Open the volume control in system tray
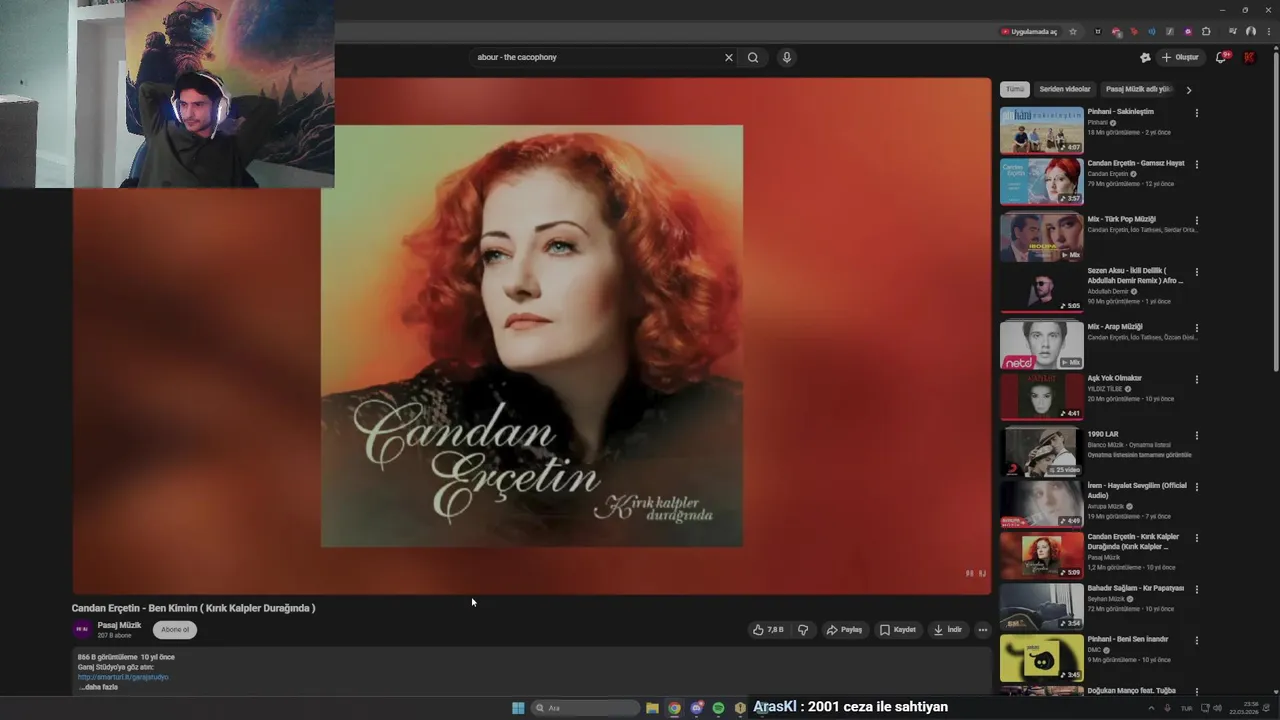This screenshot has height=720, width=1280. pos(1218,708)
